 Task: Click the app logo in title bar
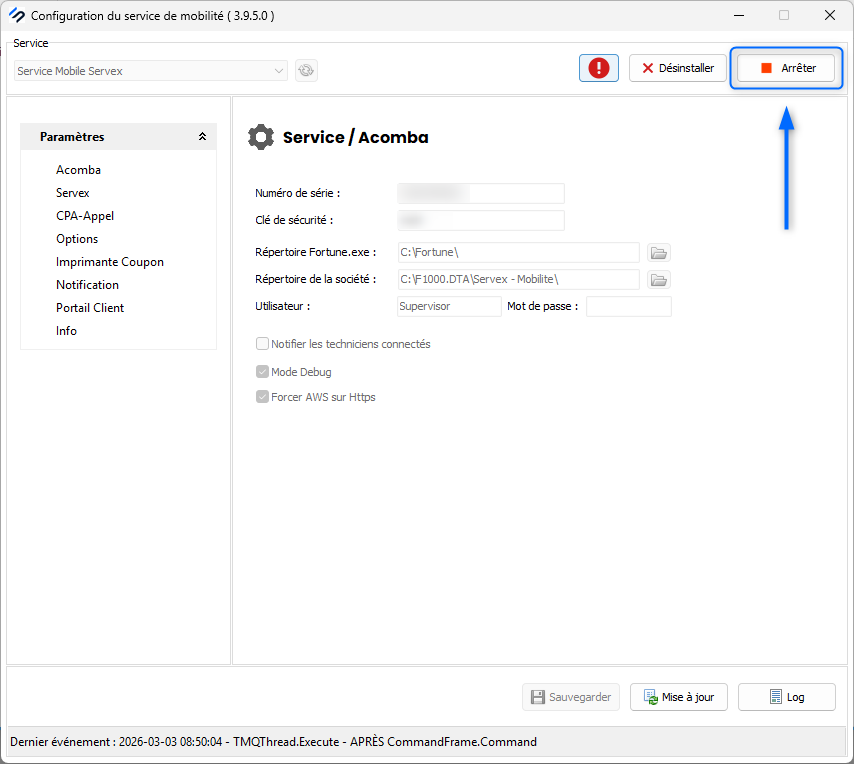tap(16, 16)
